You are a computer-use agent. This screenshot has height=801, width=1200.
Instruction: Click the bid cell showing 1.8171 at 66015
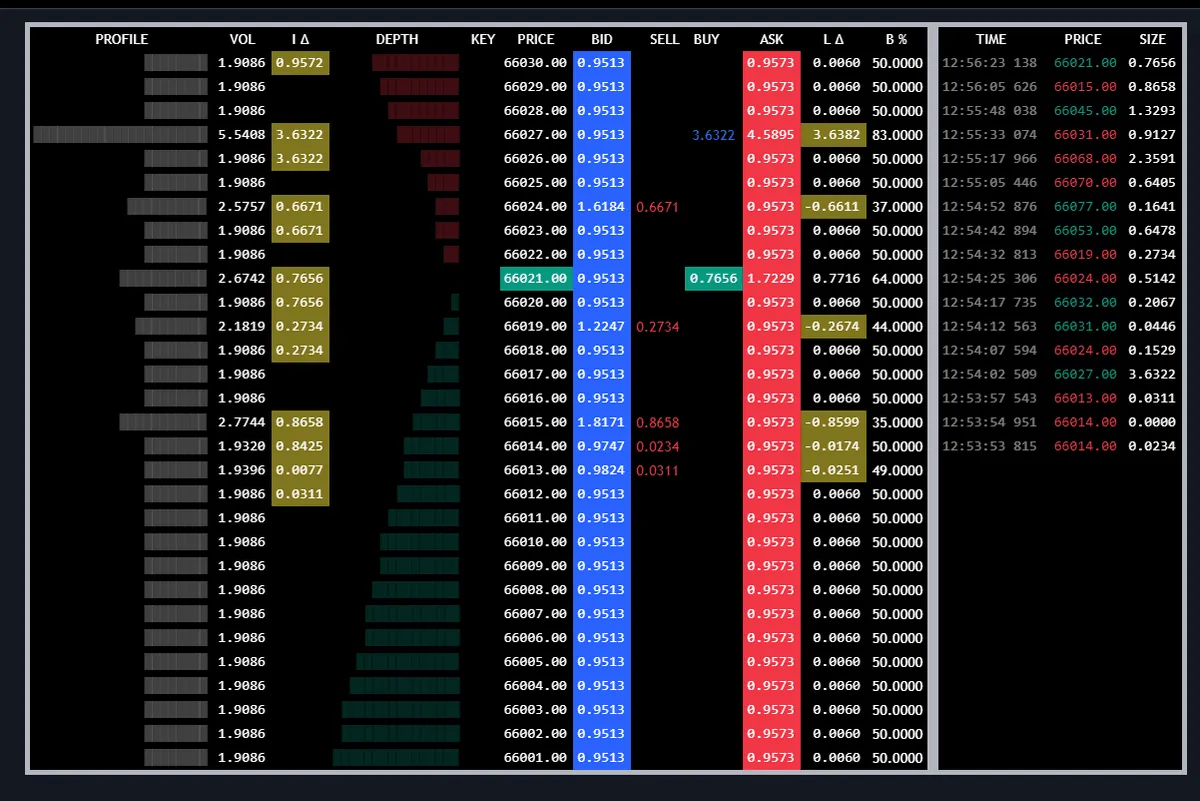point(601,422)
